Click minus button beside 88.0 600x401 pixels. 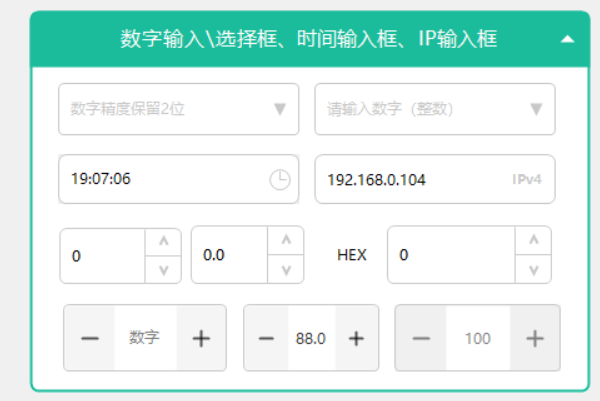click(x=266, y=338)
